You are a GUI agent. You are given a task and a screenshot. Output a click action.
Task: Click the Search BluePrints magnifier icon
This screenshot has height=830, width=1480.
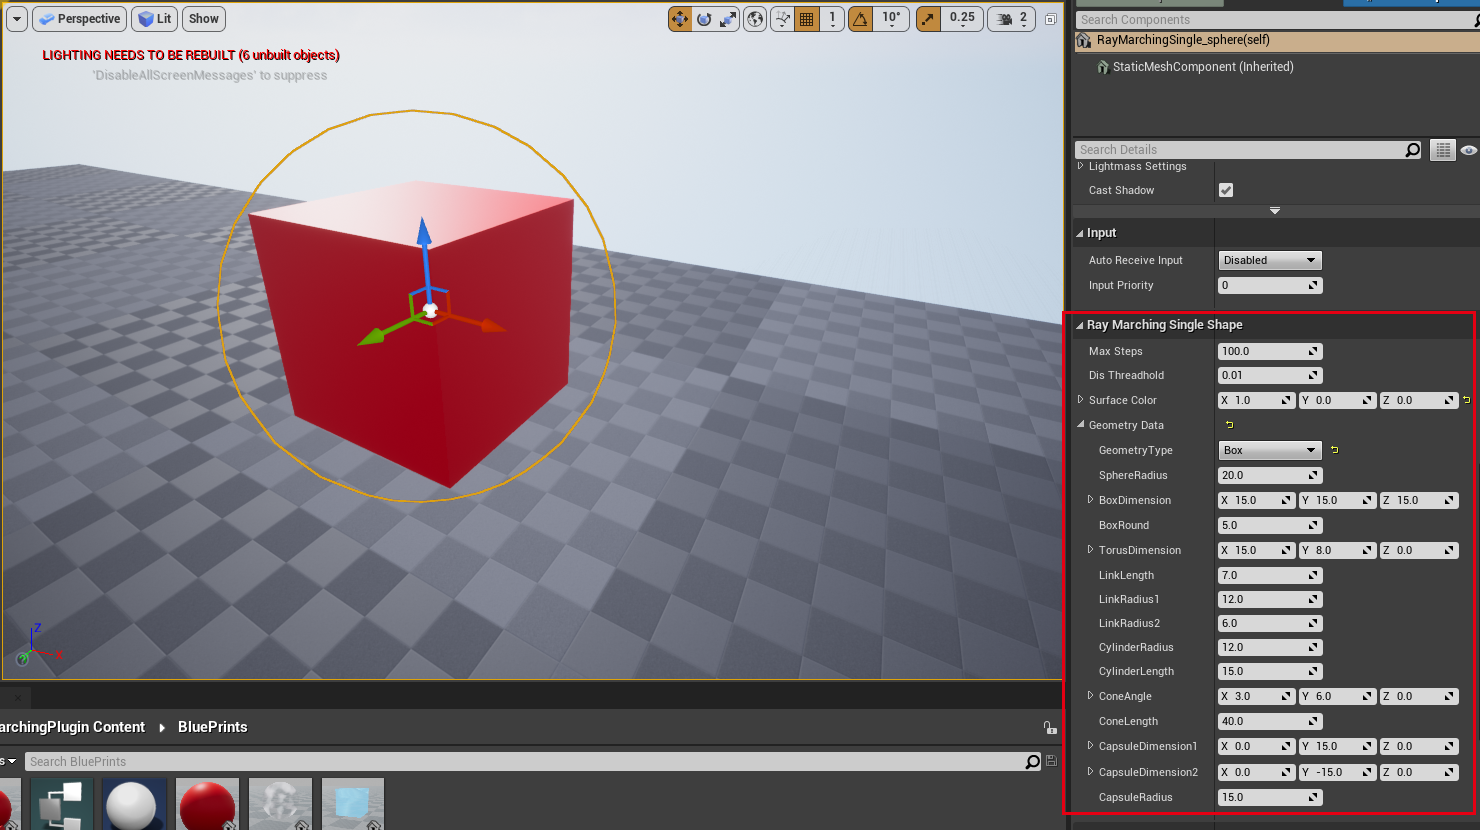[1032, 762]
